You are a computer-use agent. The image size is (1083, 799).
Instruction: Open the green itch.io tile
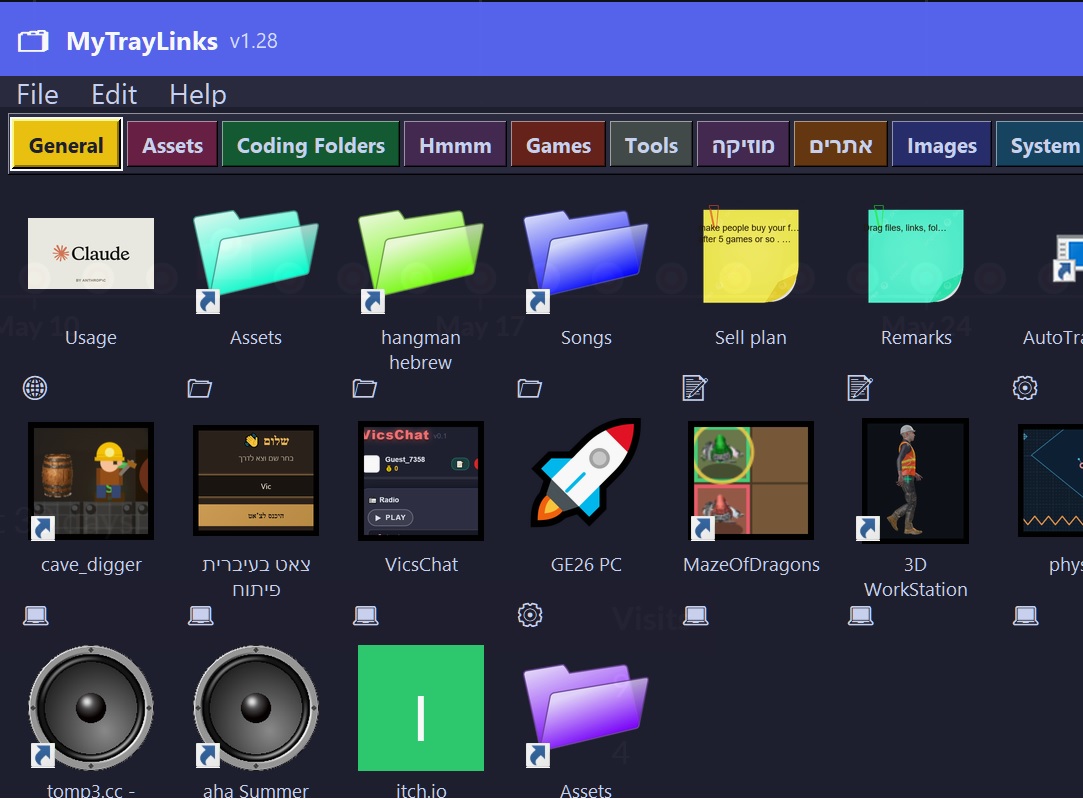click(x=421, y=708)
